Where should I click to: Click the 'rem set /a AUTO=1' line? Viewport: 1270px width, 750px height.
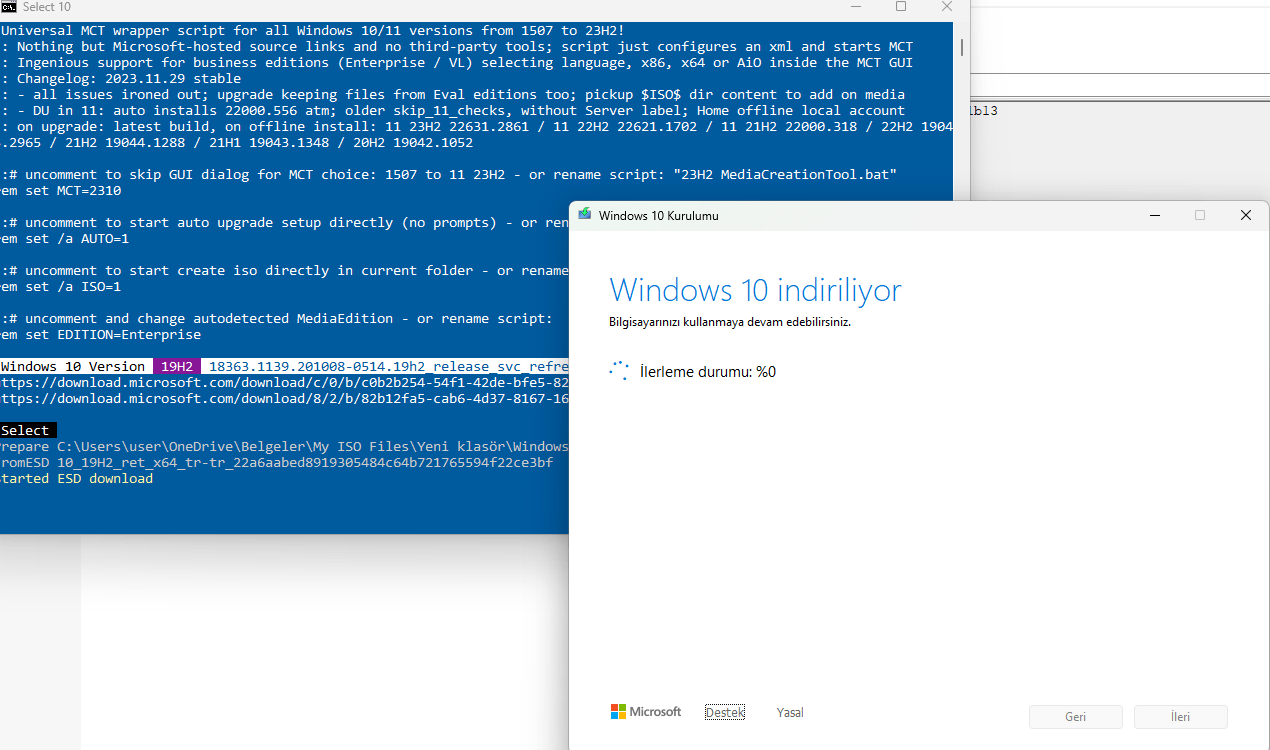(x=65, y=239)
